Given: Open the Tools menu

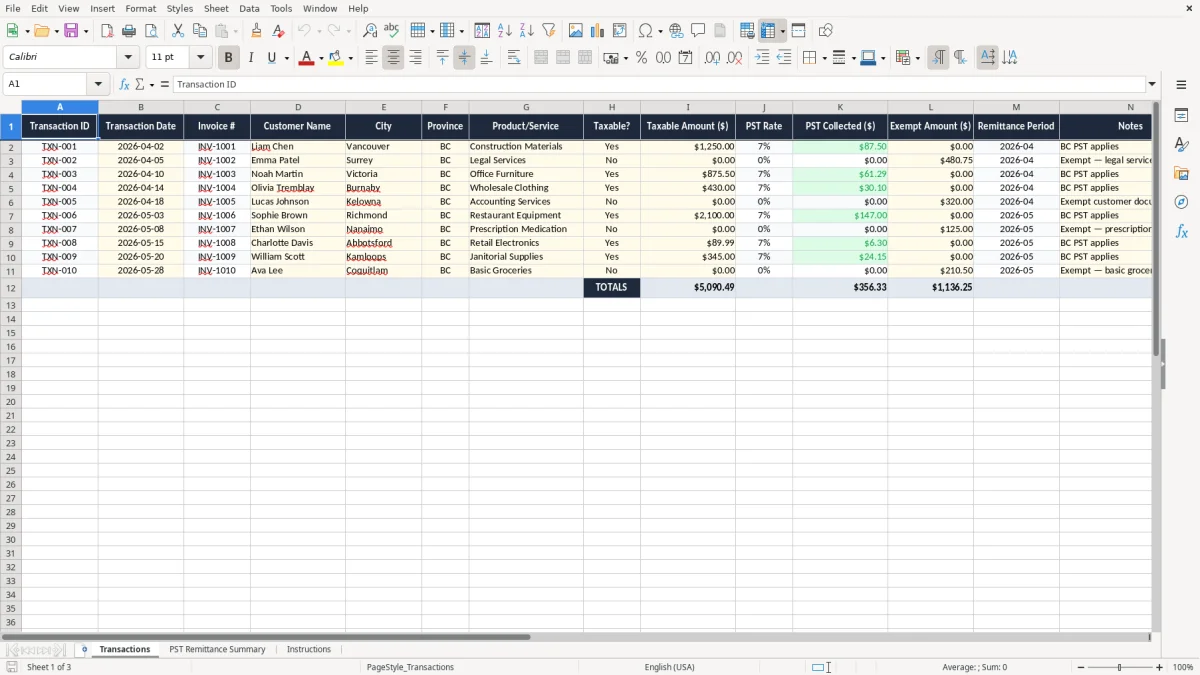Looking at the screenshot, I should (x=281, y=8).
